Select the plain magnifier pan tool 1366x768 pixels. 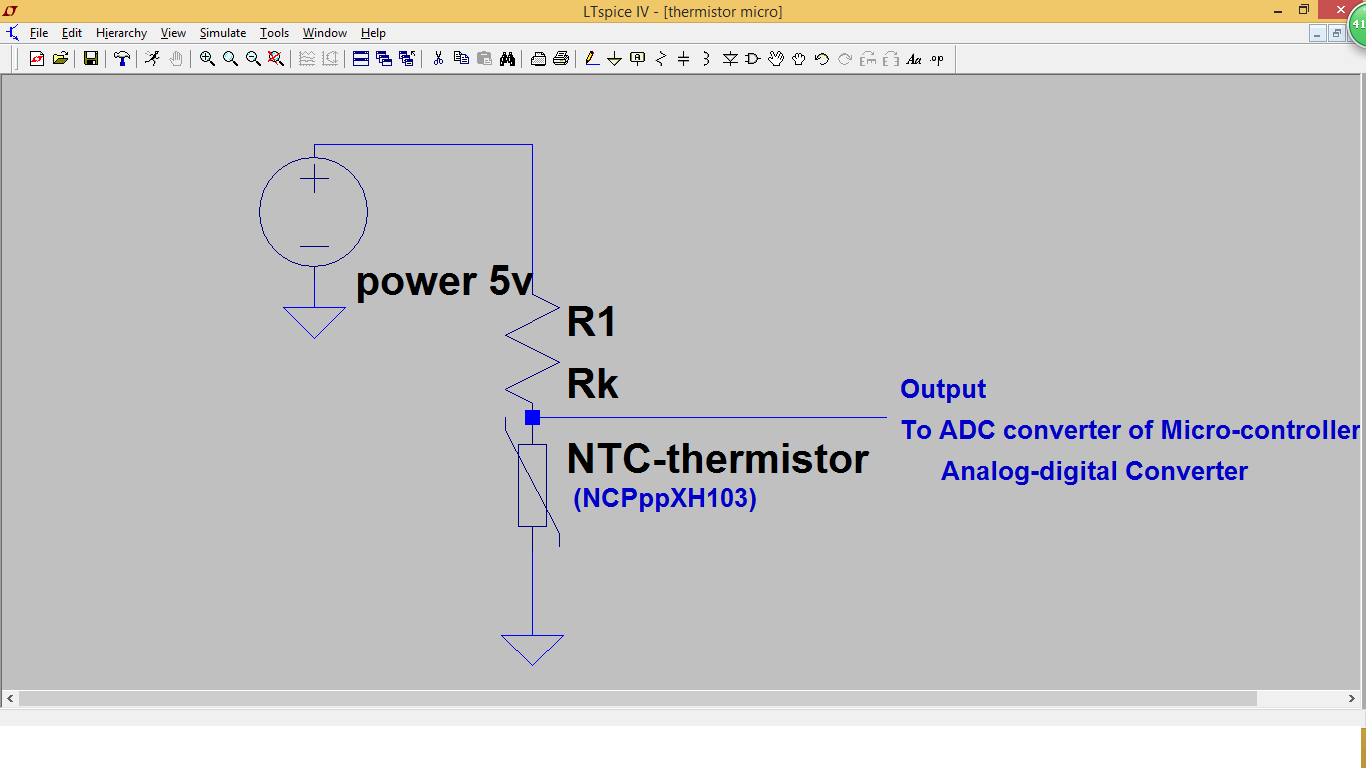[x=230, y=59]
